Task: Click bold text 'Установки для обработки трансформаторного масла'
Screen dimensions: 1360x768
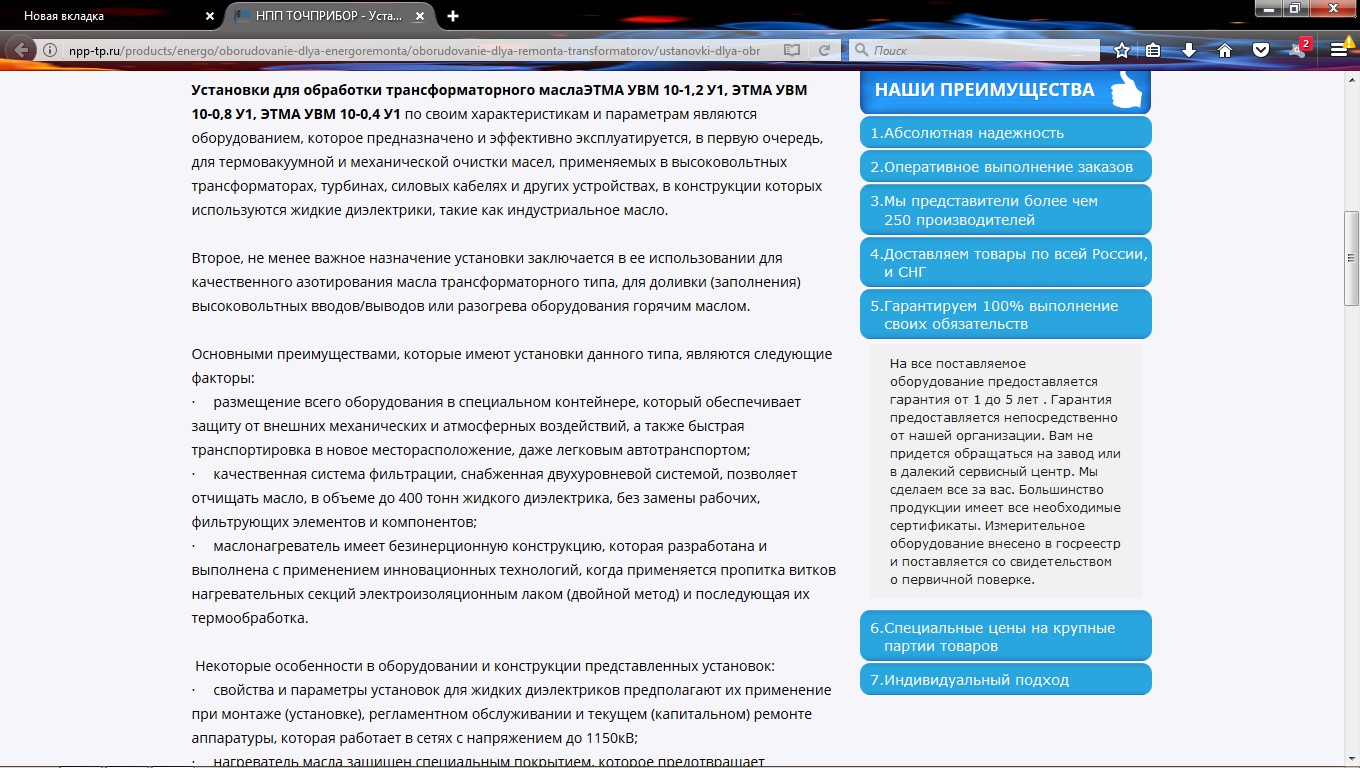Action: 387,90
